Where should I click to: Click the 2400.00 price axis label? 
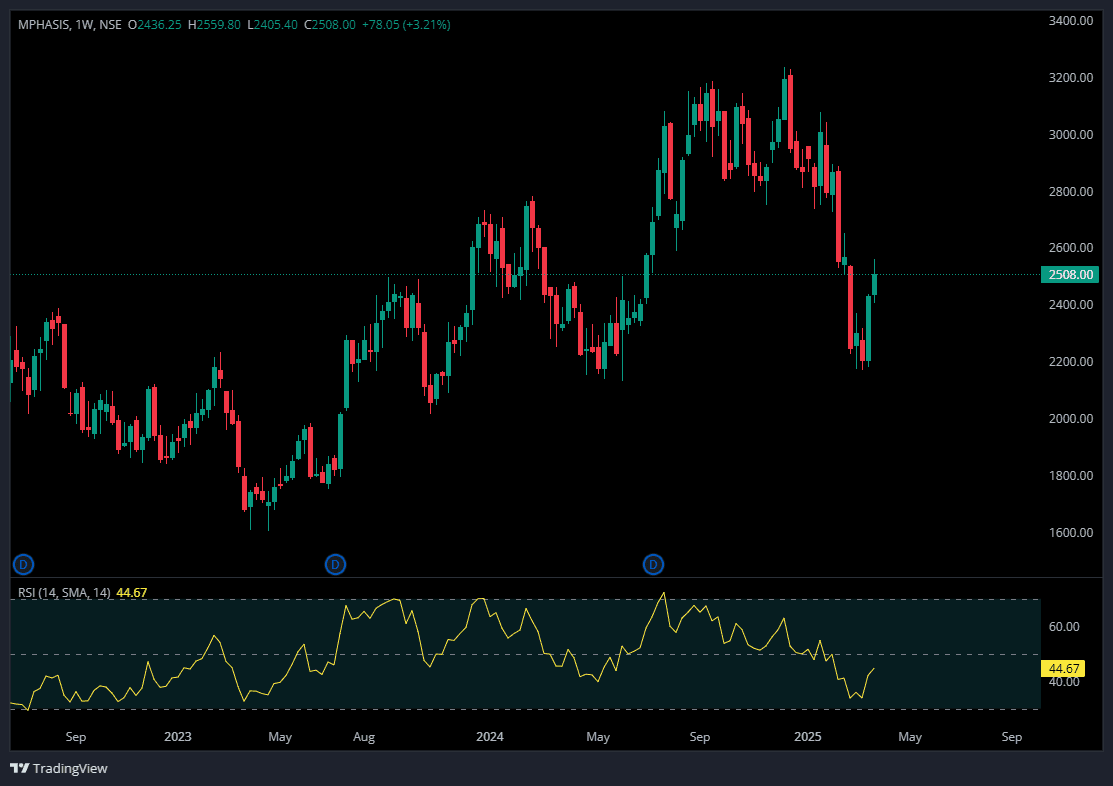pyautogui.click(x=1070, y=305)
